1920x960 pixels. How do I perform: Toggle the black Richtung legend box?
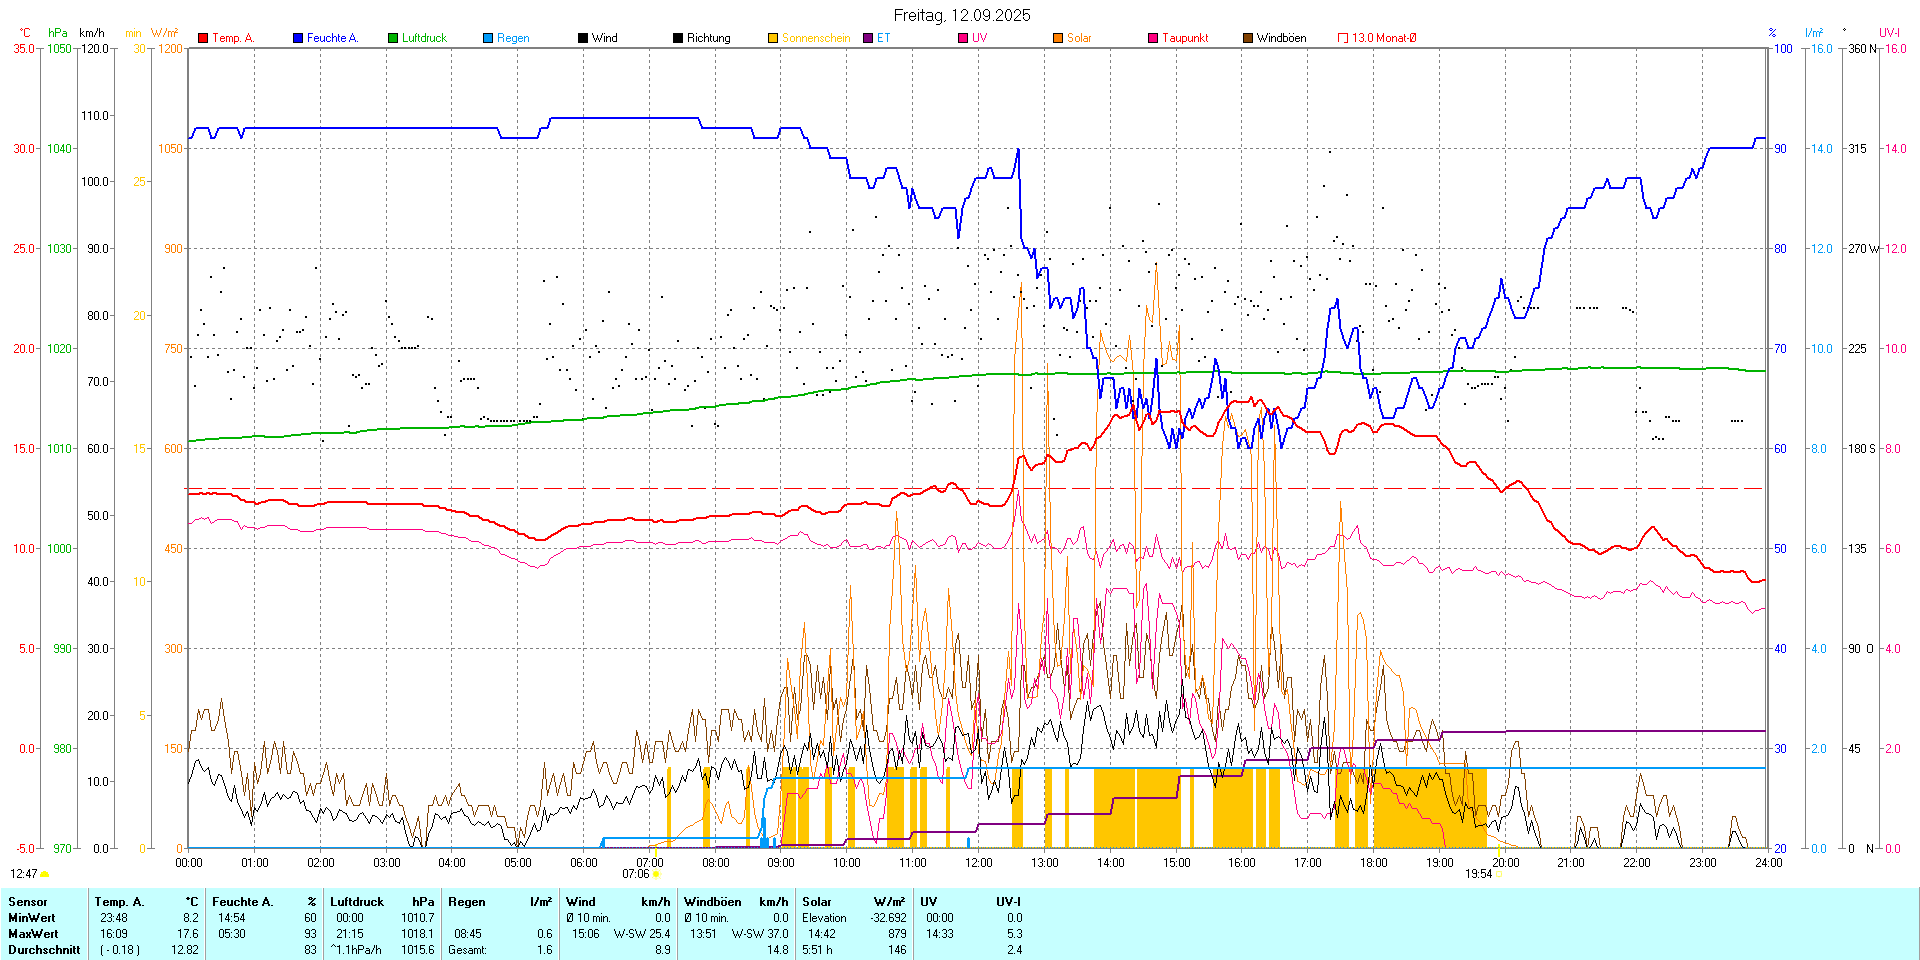[678, 38]
